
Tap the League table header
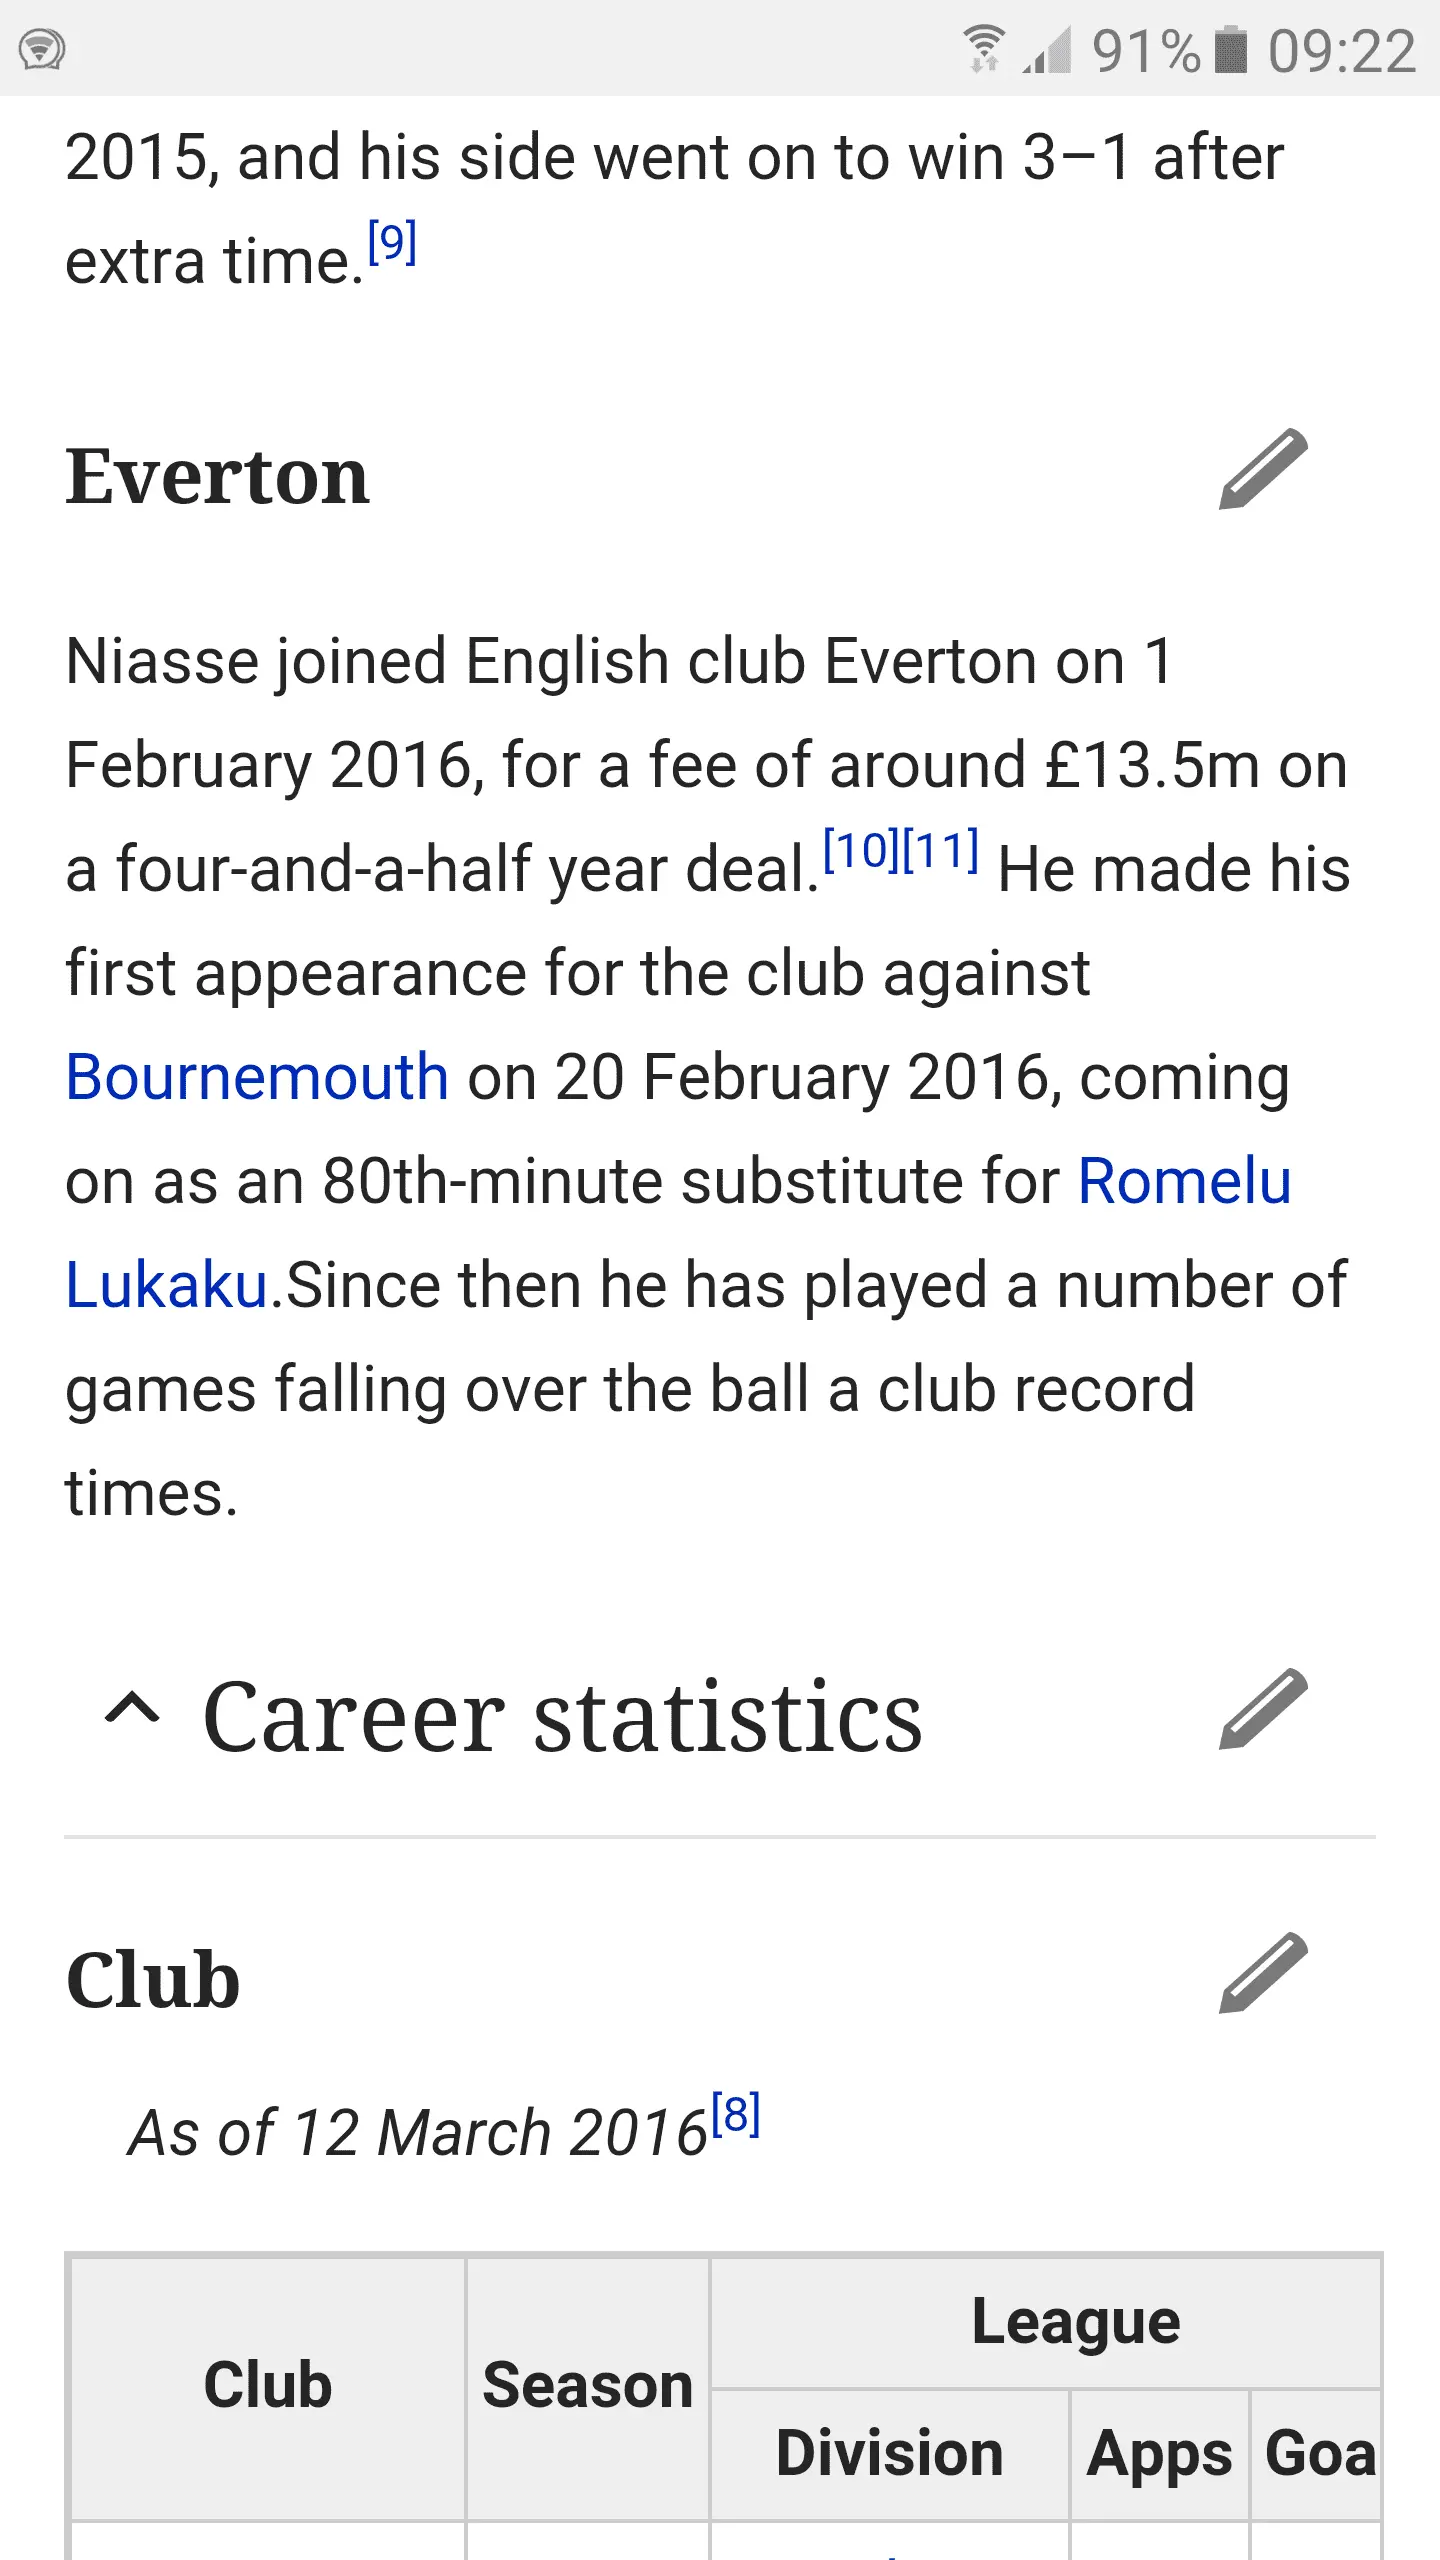pyautogui.click(x=1076, y=2322)
